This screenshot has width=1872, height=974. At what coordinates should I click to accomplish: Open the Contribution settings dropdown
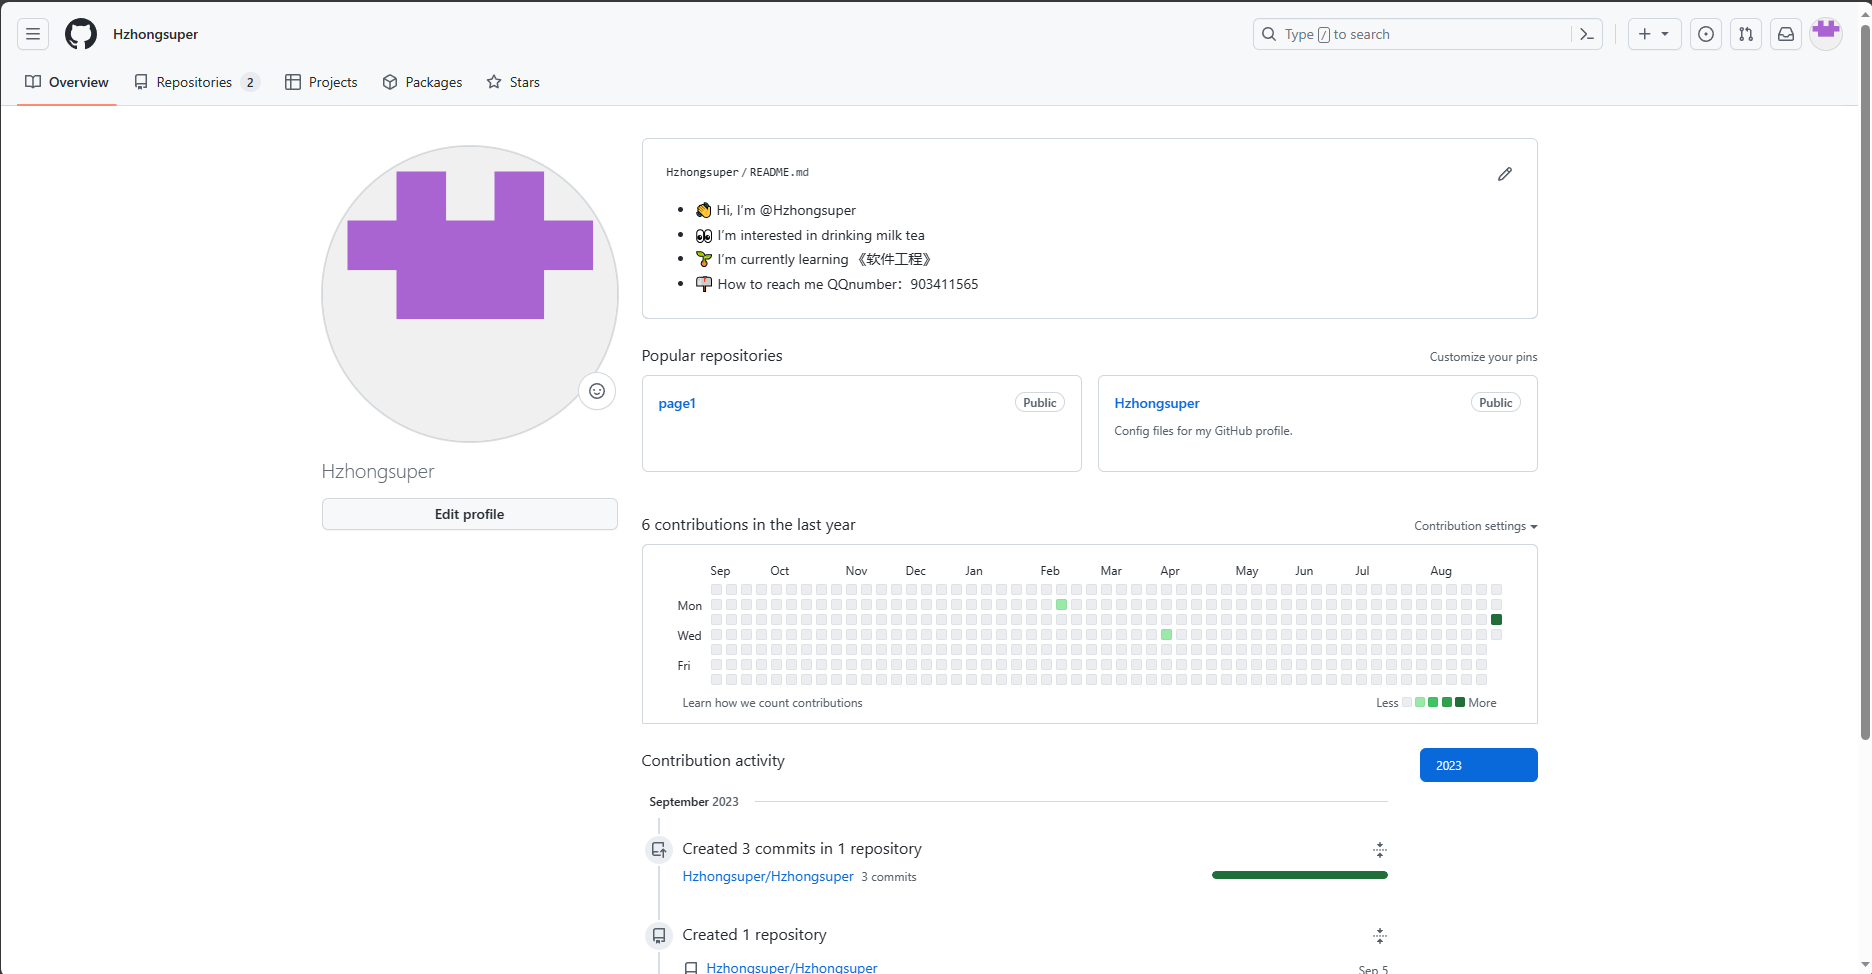pos(1475,526)
